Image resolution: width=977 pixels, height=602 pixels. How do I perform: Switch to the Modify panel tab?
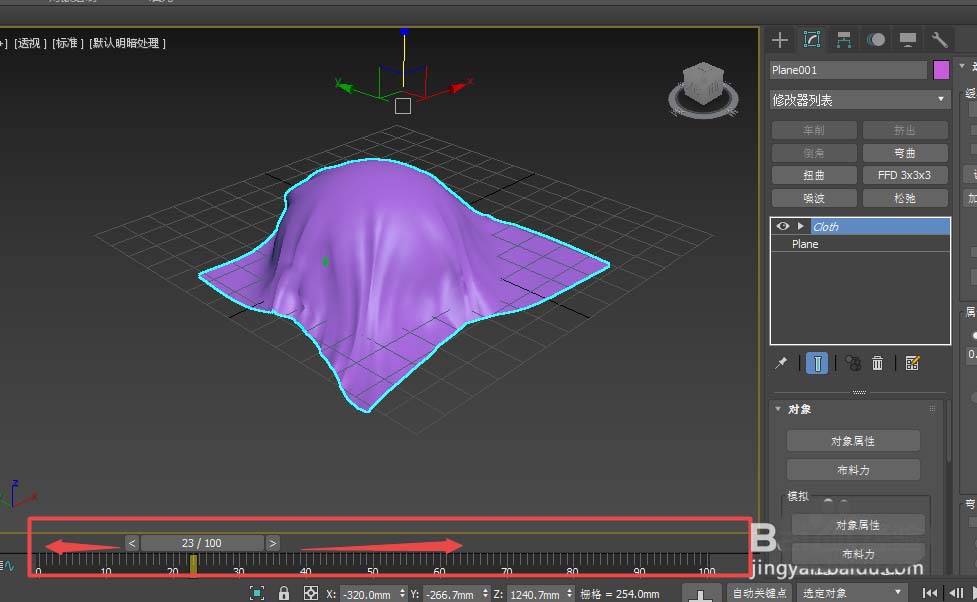(812, 40)
